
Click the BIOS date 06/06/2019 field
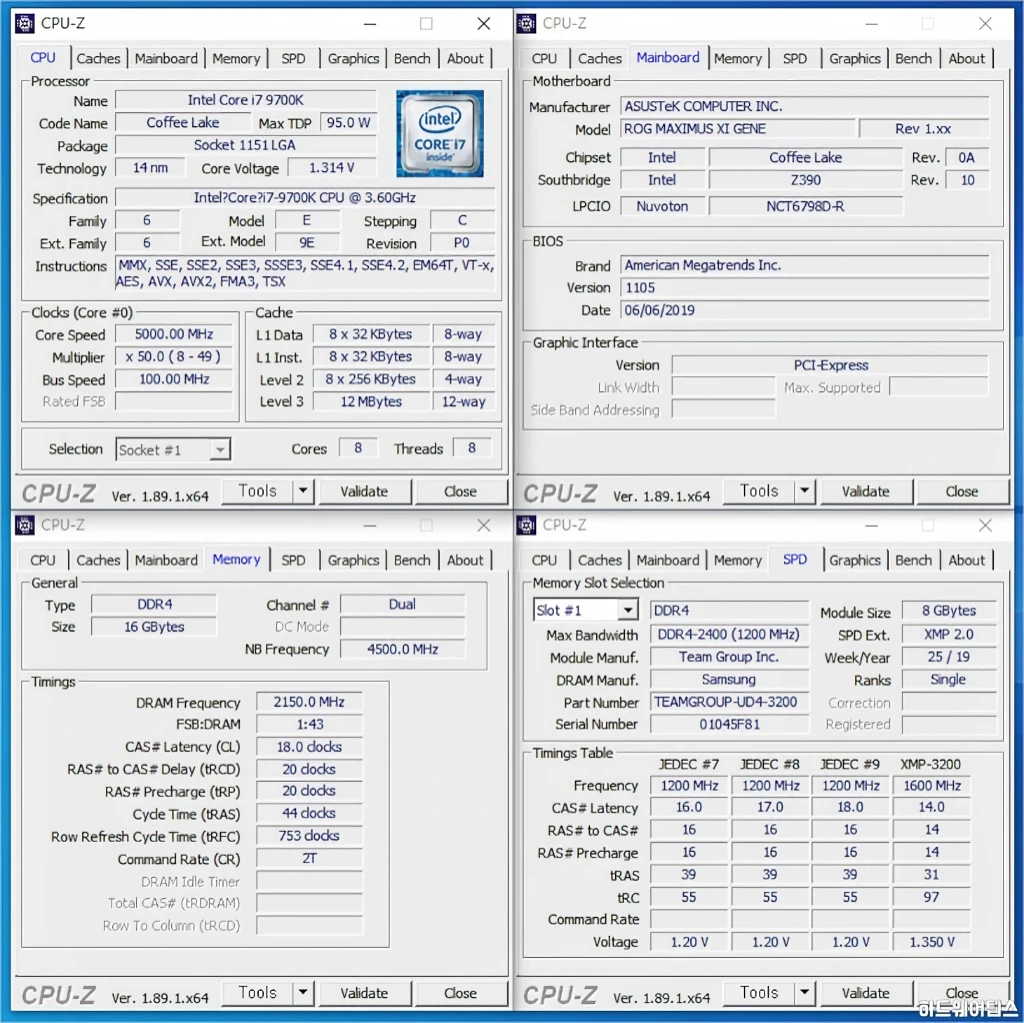805,310
